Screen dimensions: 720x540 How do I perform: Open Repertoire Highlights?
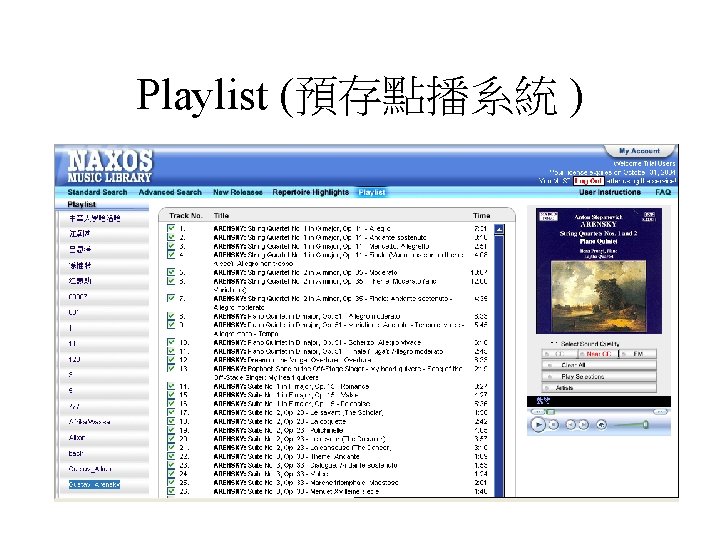(x=310, y=192)
